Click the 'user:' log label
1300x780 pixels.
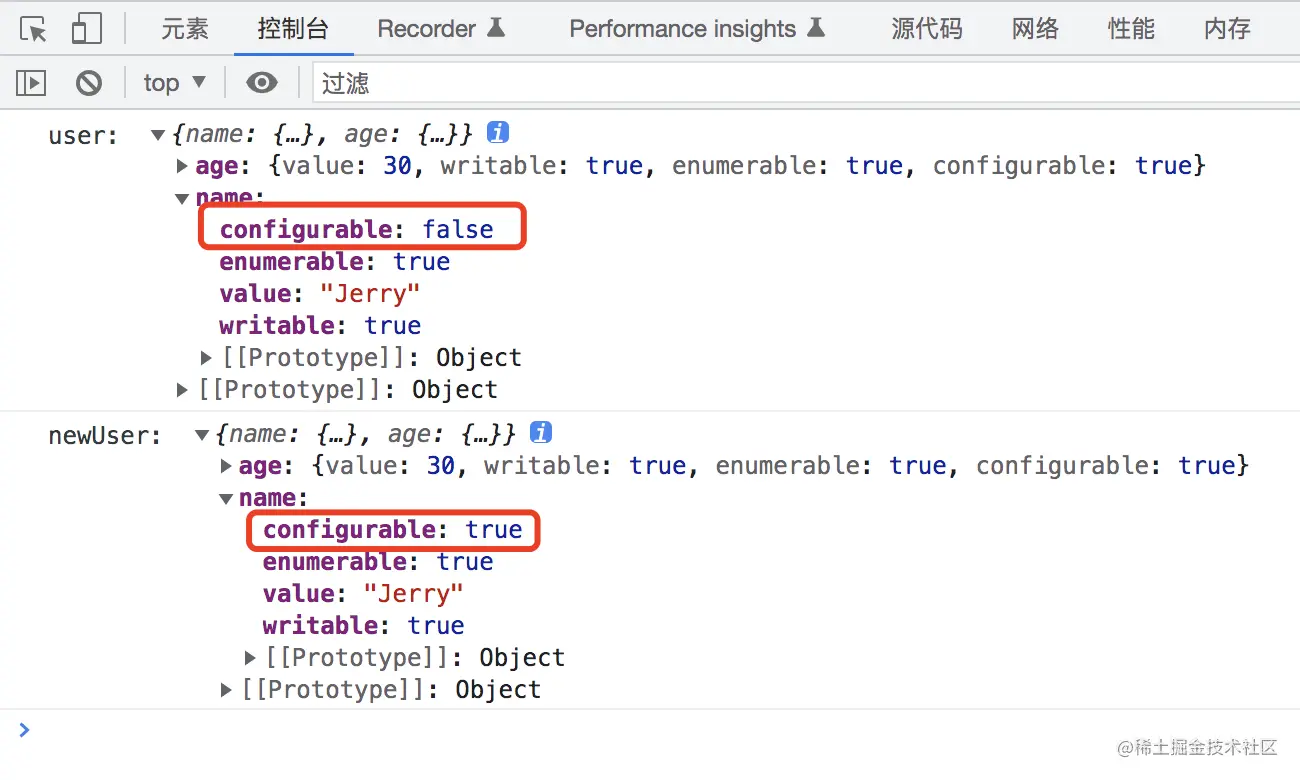point(84,135)
